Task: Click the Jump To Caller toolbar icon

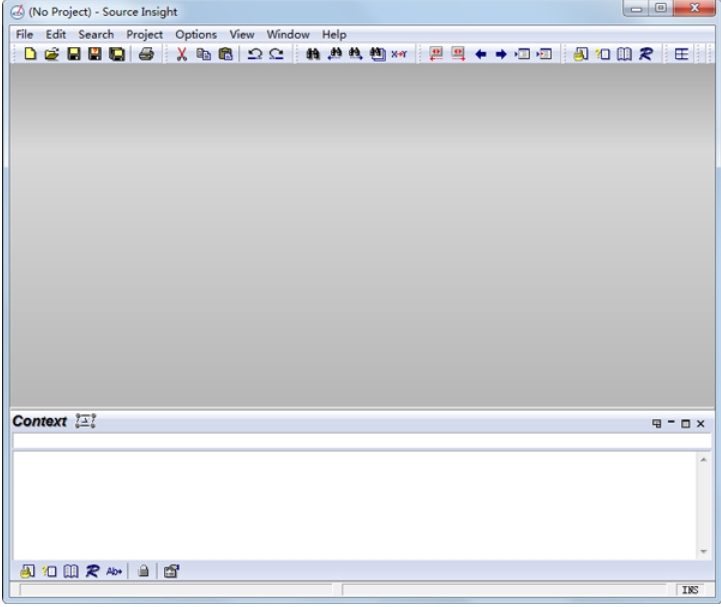Action: [x=544, y=54]
